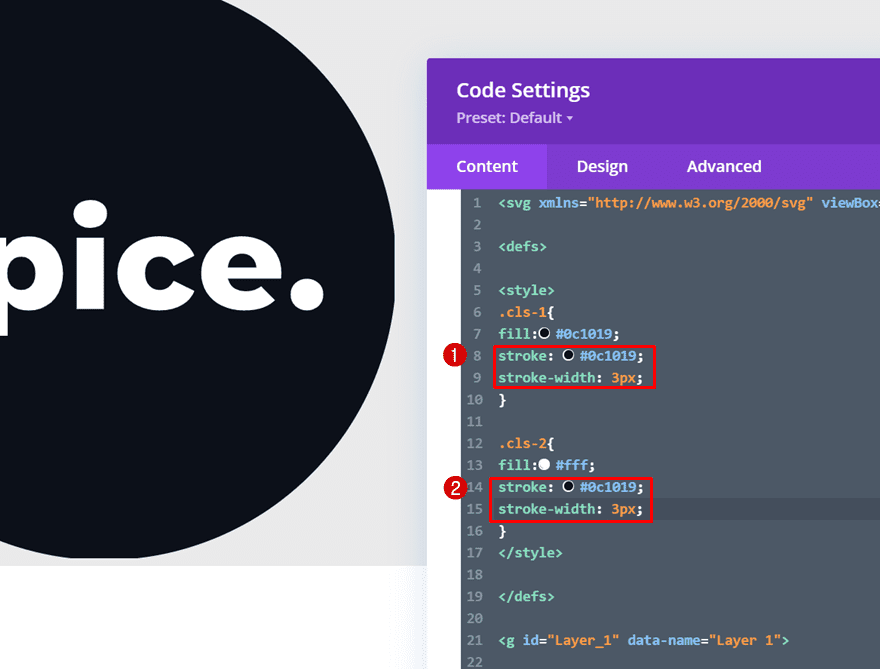Viewport: 880px width, 669px height.
Task: Open the stroke color swatch on line 8
Action: [x=568, y=356]
